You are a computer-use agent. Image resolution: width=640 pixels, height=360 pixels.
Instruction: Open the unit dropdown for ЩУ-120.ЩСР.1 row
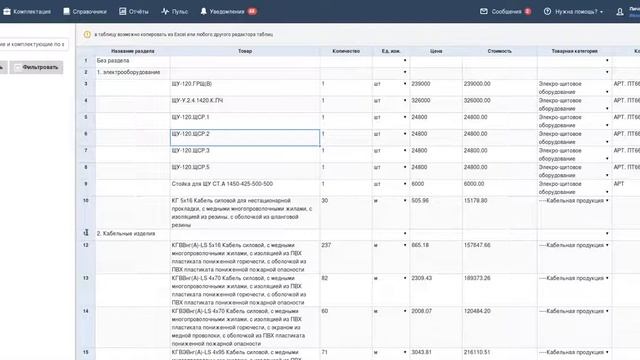tap(405, 117)
